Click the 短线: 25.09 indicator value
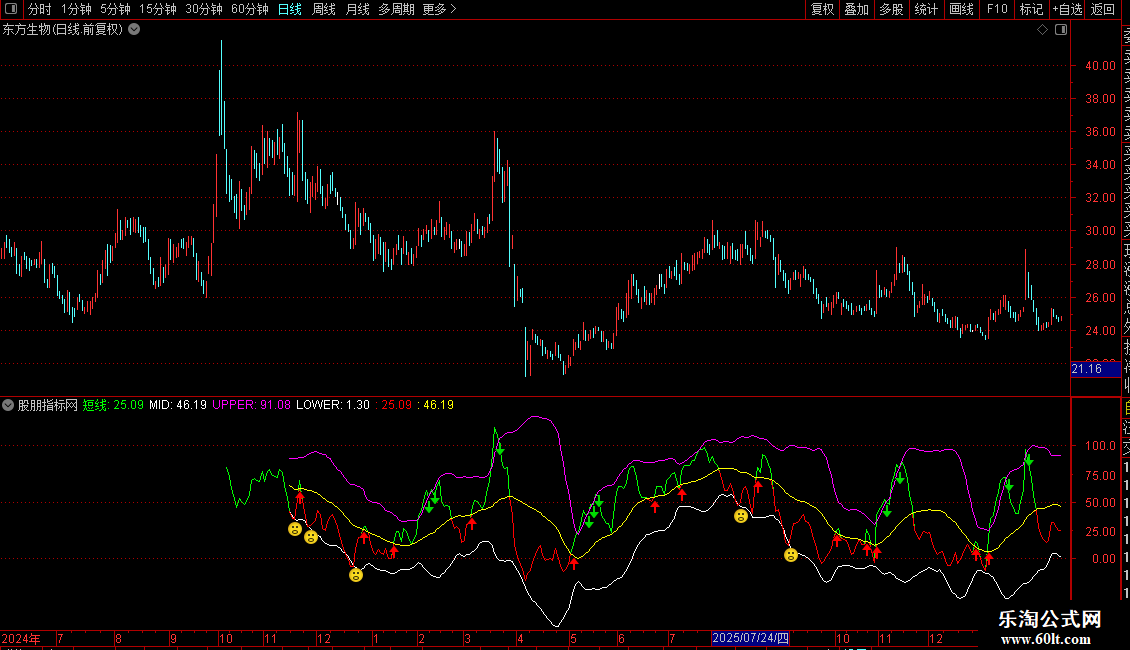Screen dimensions: 1130x650 click(113, 405)
